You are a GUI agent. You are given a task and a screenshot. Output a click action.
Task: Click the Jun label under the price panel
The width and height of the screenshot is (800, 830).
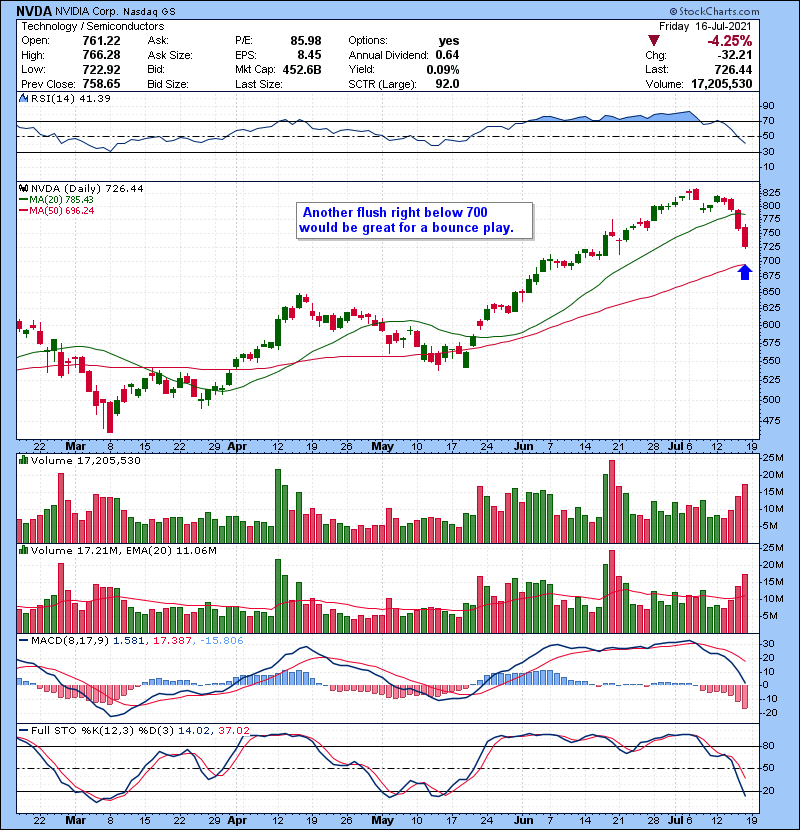tap(523, 446)
